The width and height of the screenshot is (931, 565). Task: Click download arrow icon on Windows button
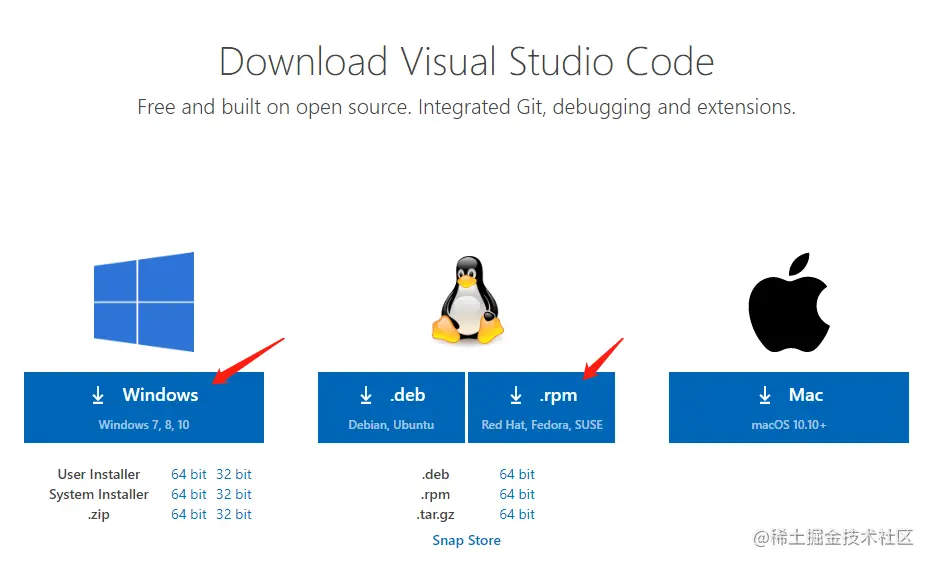coord(98,395)
